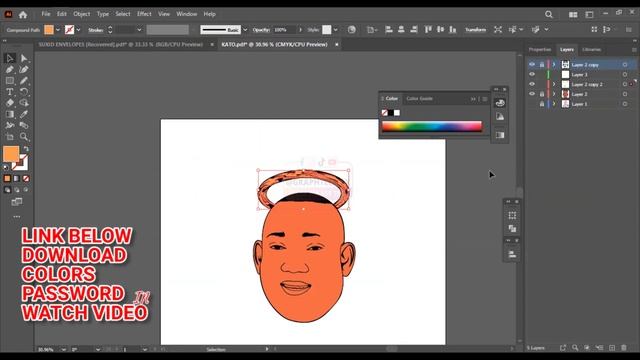This screenshot has height=360, width=640.
Task: Open the Search magnifier in top bar
Action: click(x=549, y=15)
